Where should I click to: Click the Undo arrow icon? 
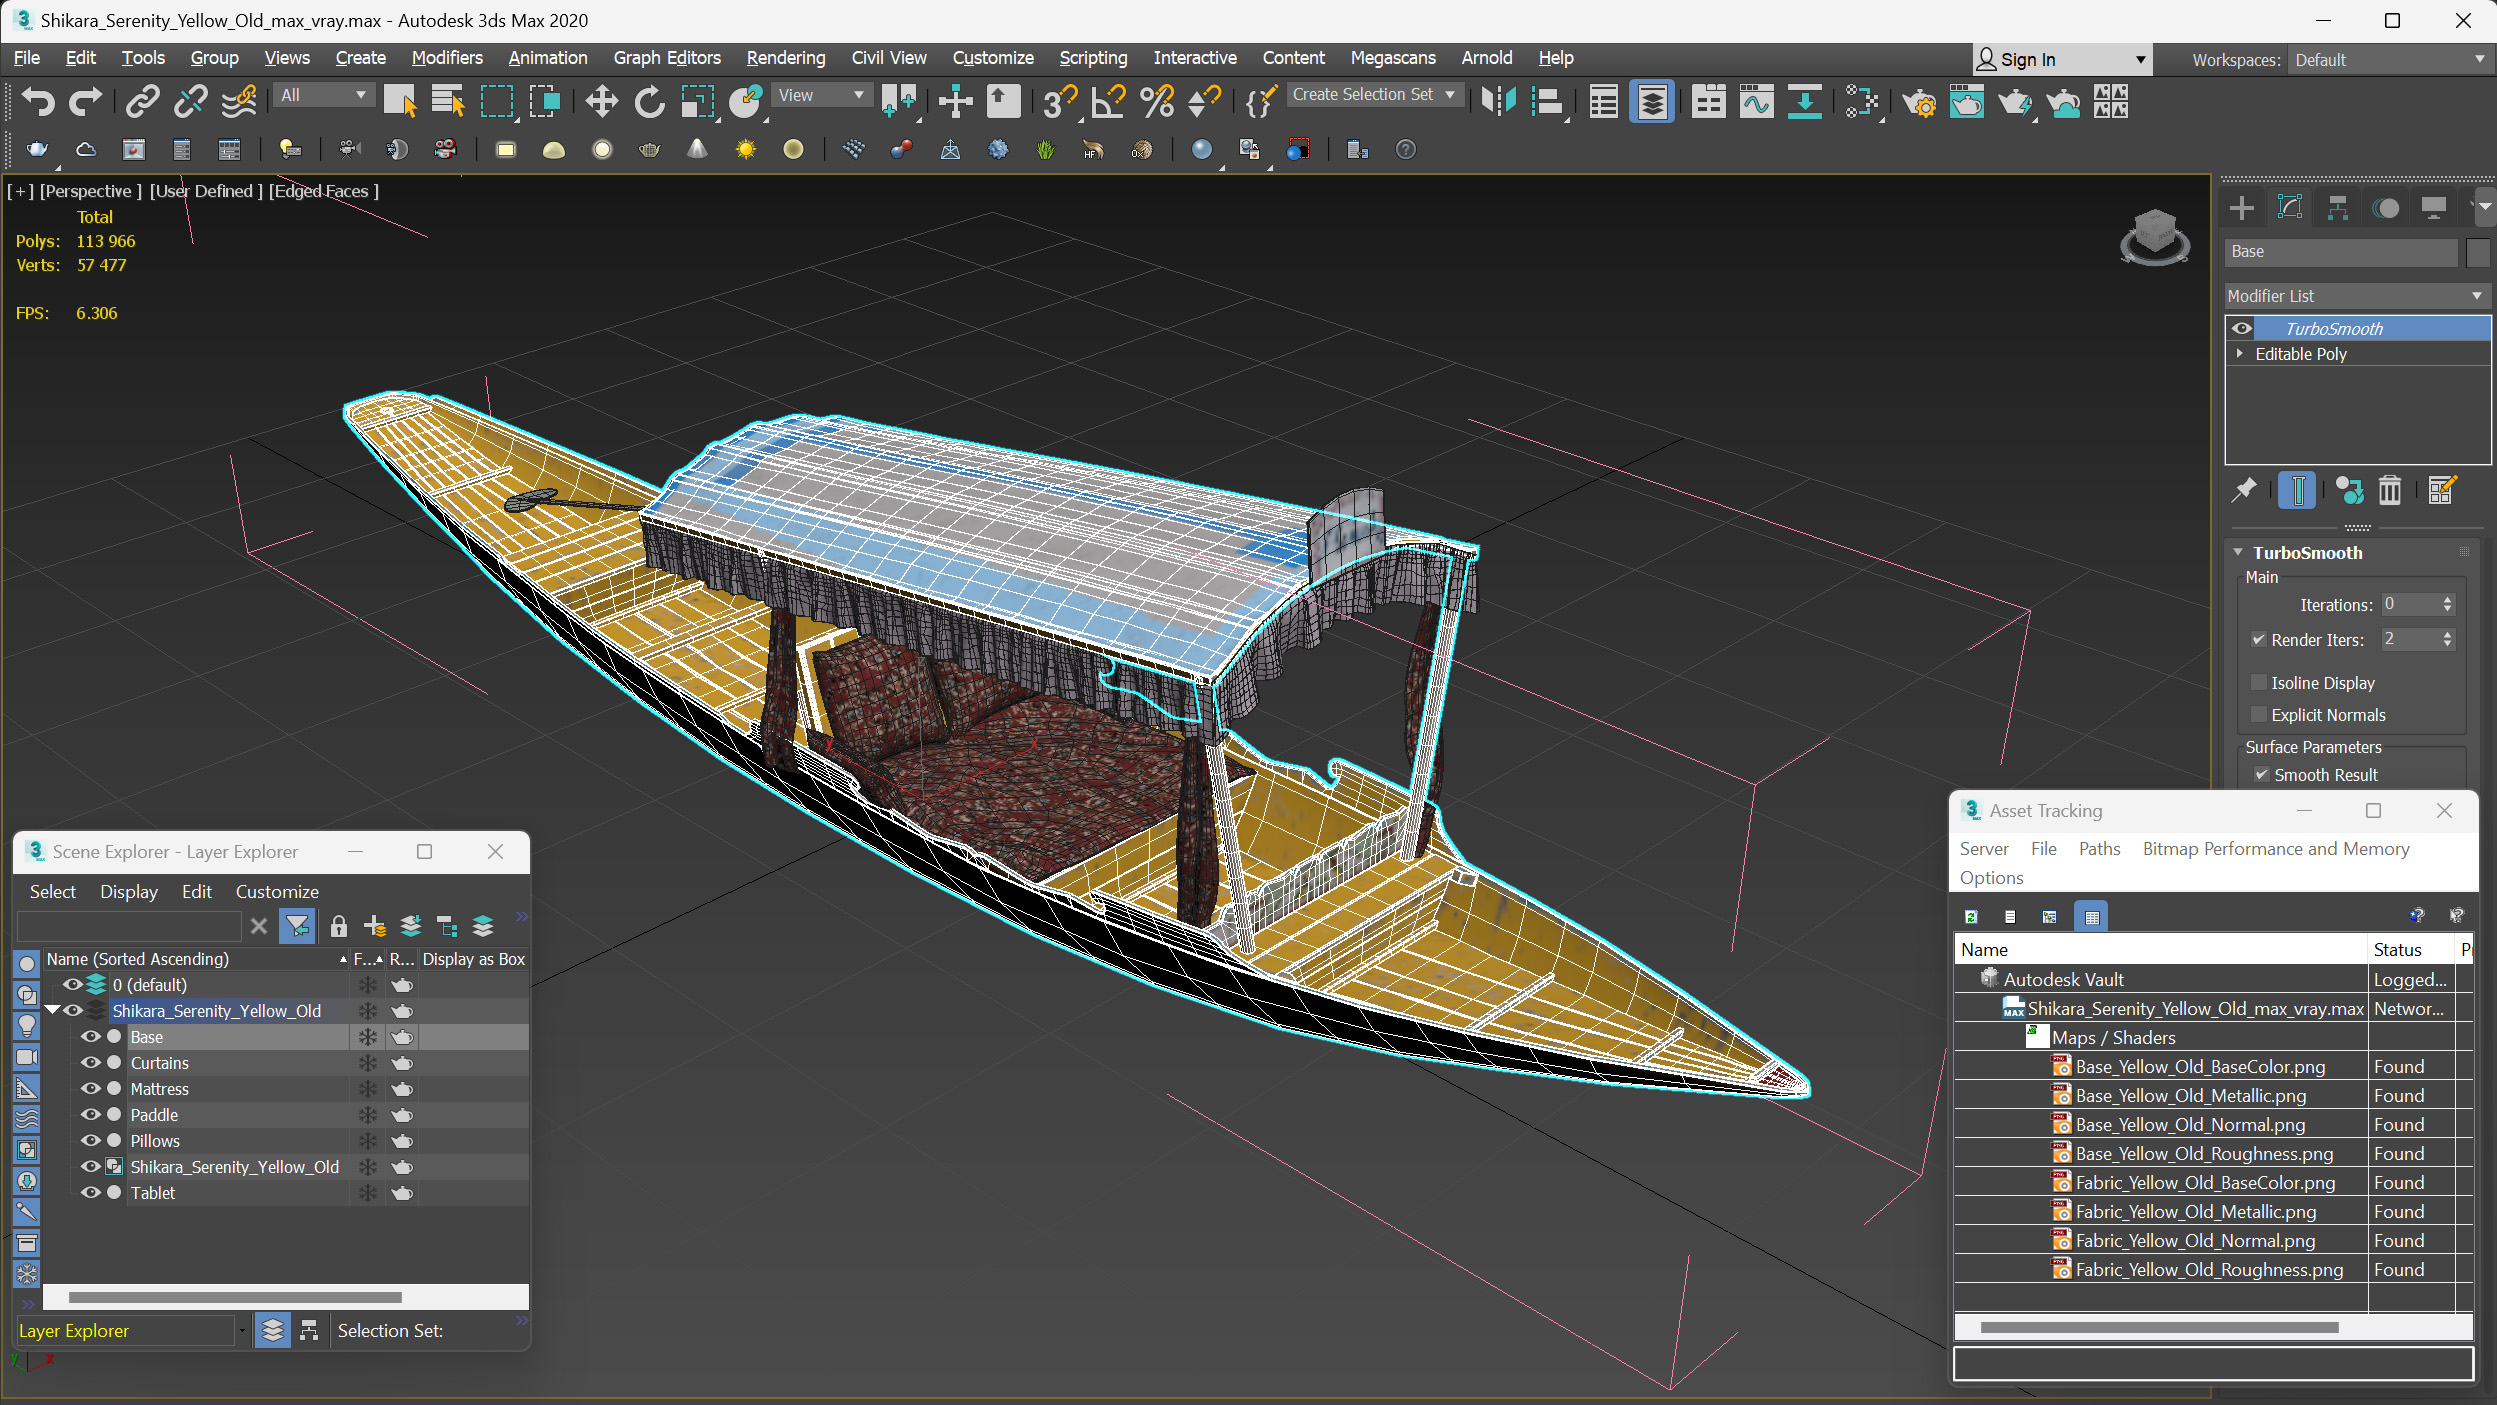coord(38,101)
